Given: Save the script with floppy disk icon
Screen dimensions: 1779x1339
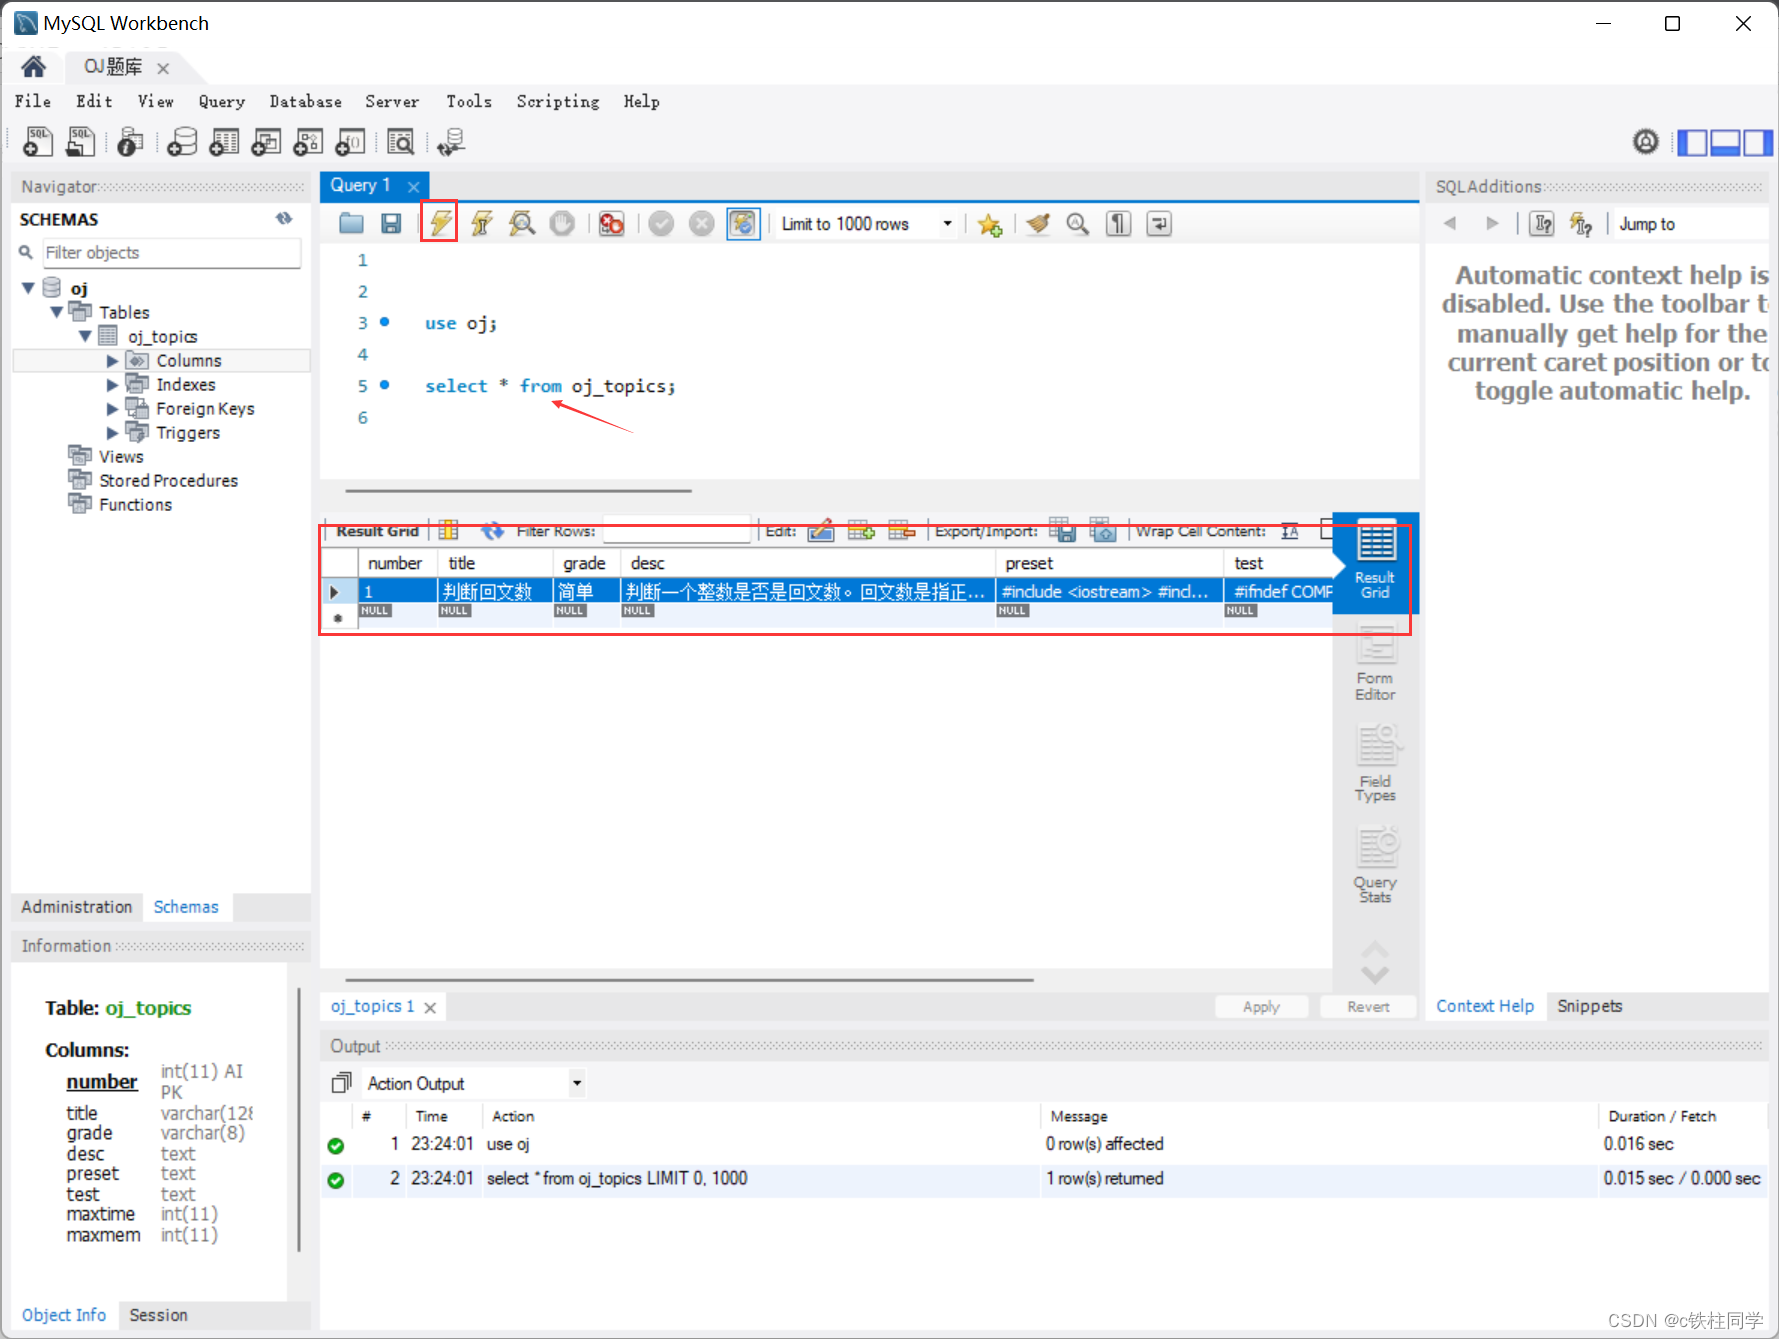Looking at the screenshot, I should [391, 223].
